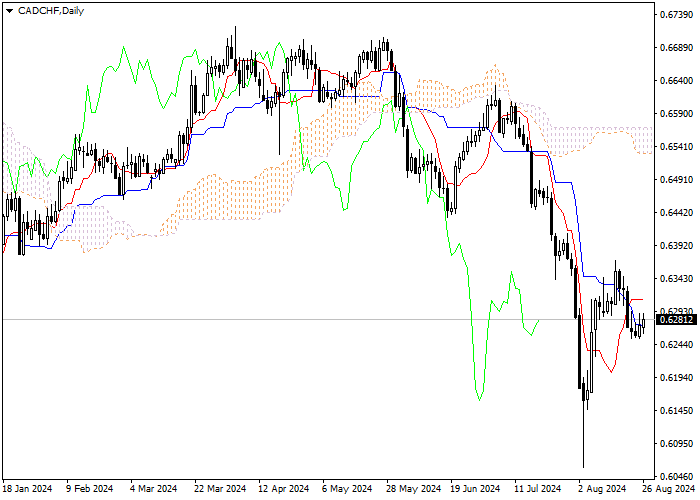Select the 18 Jan 2024 date label
This screenshot has width=700, height=500.
point(28,489)
